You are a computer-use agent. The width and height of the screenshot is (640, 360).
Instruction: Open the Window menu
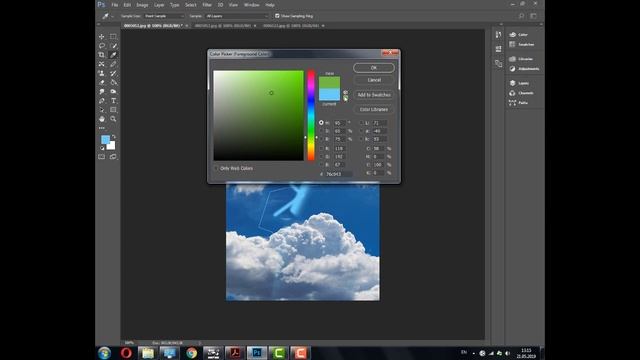point(251,5)
